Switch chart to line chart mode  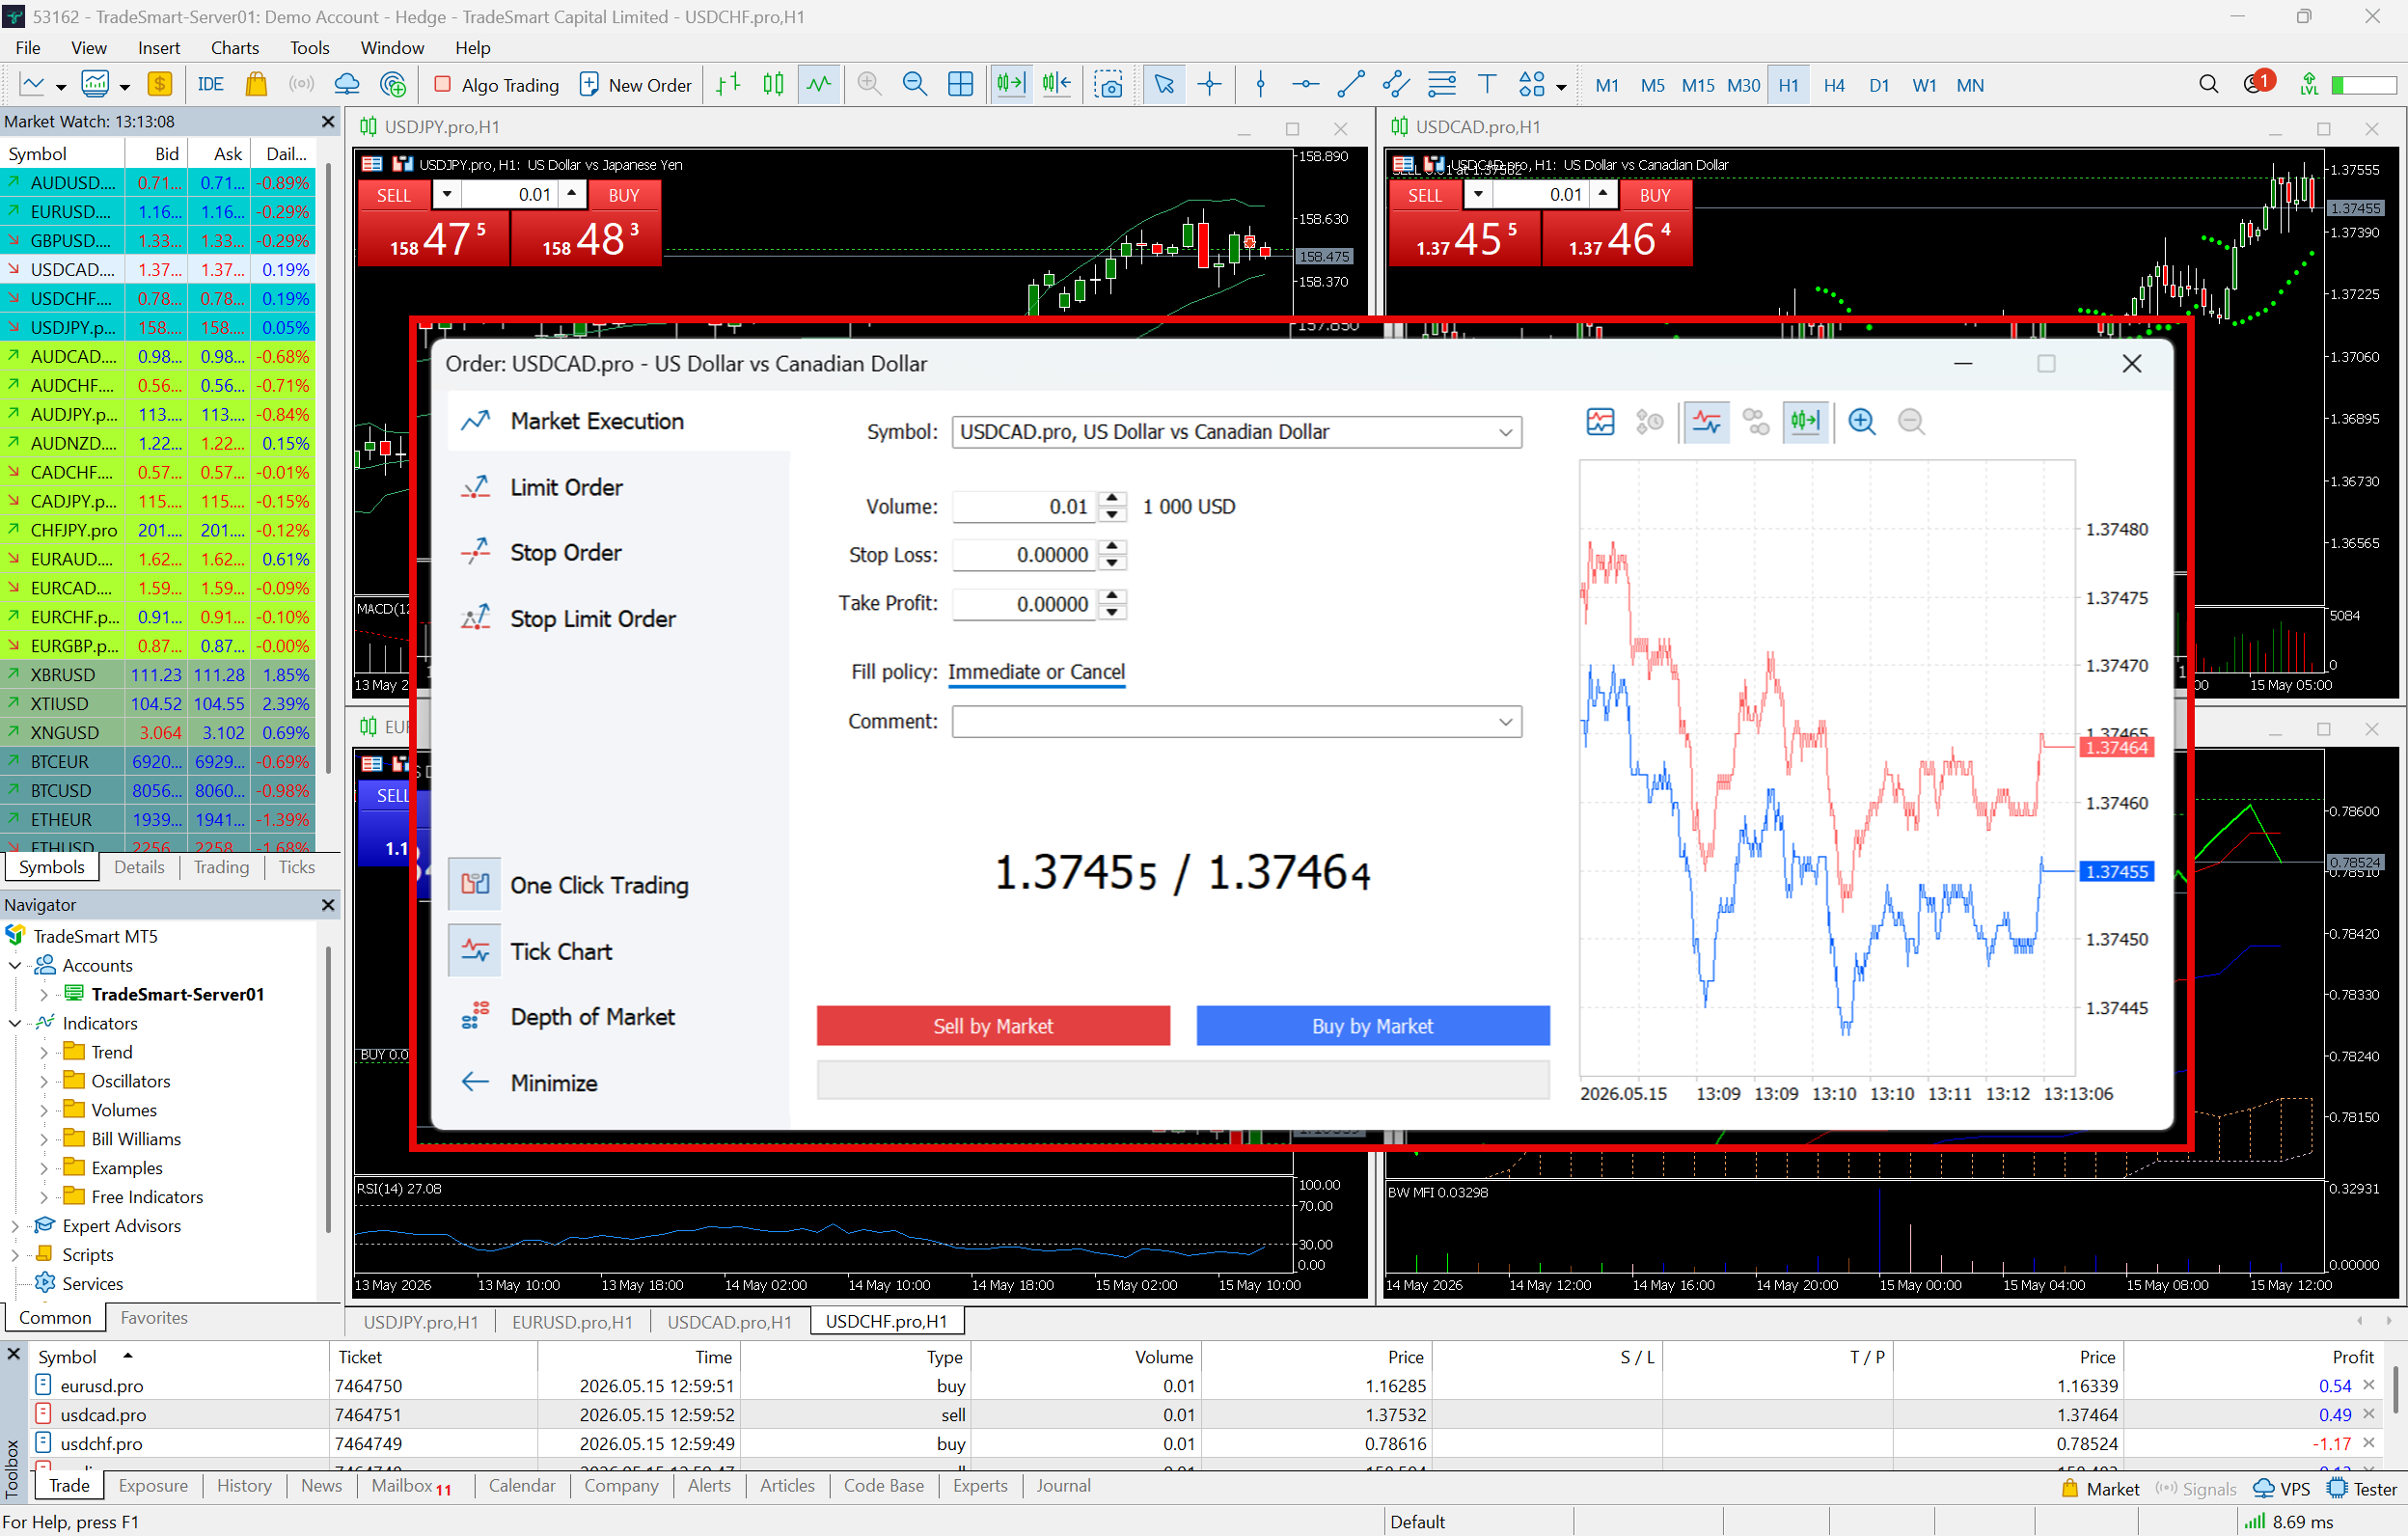[x=819, y=85]
